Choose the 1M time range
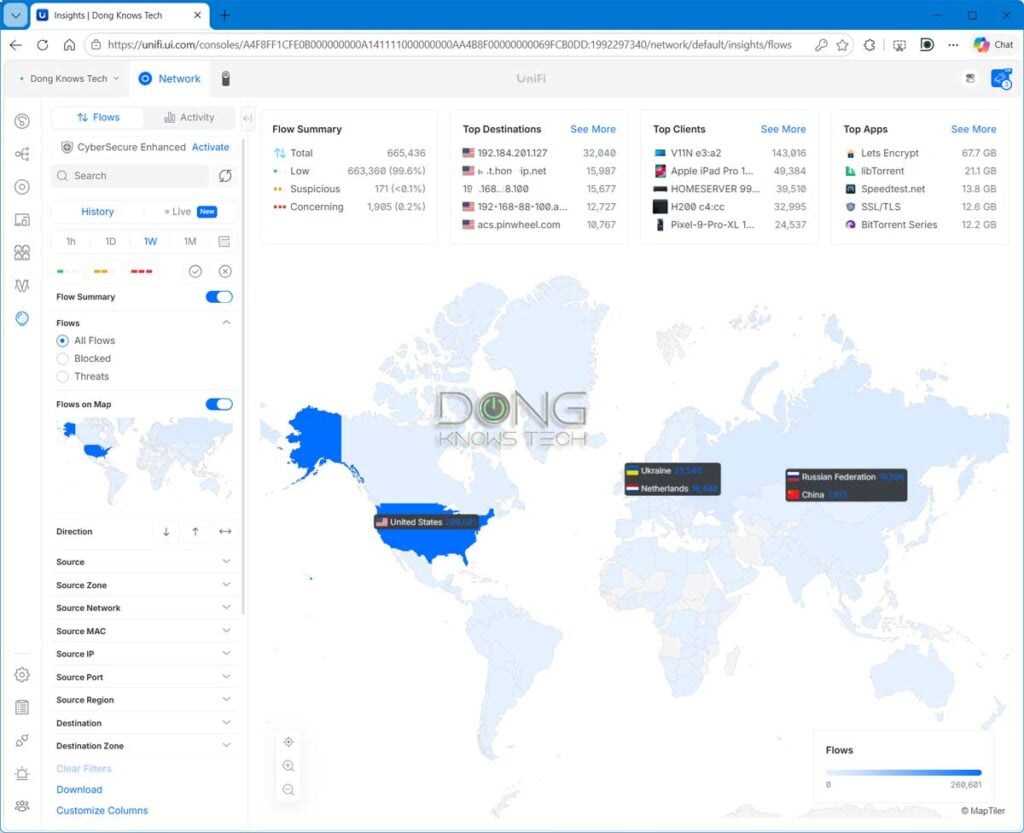The height and width of the screenshot is (833, 1024). click(x=190, y=242)
